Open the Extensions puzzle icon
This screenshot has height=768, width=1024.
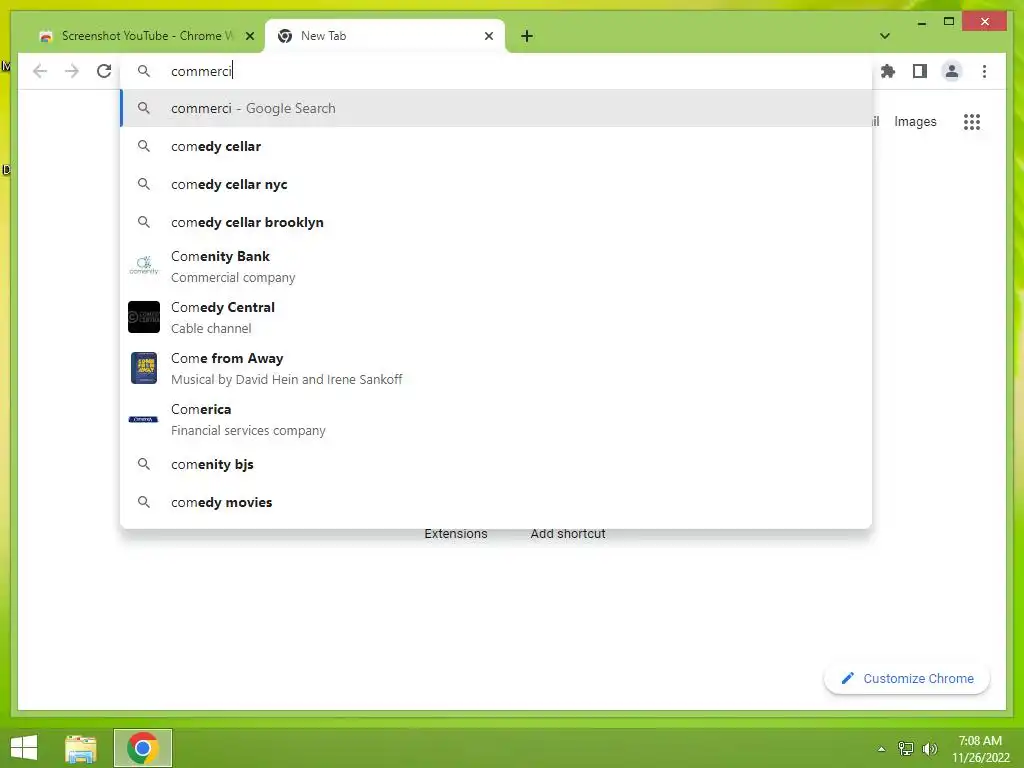tap(888, 71)
